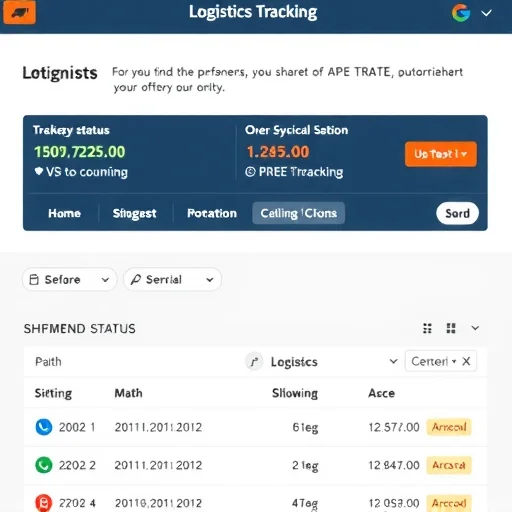The width and height of the screenshot is (512, 512).
Task: Open the Sefore filter dropdown
Action: tap(69, 279)
